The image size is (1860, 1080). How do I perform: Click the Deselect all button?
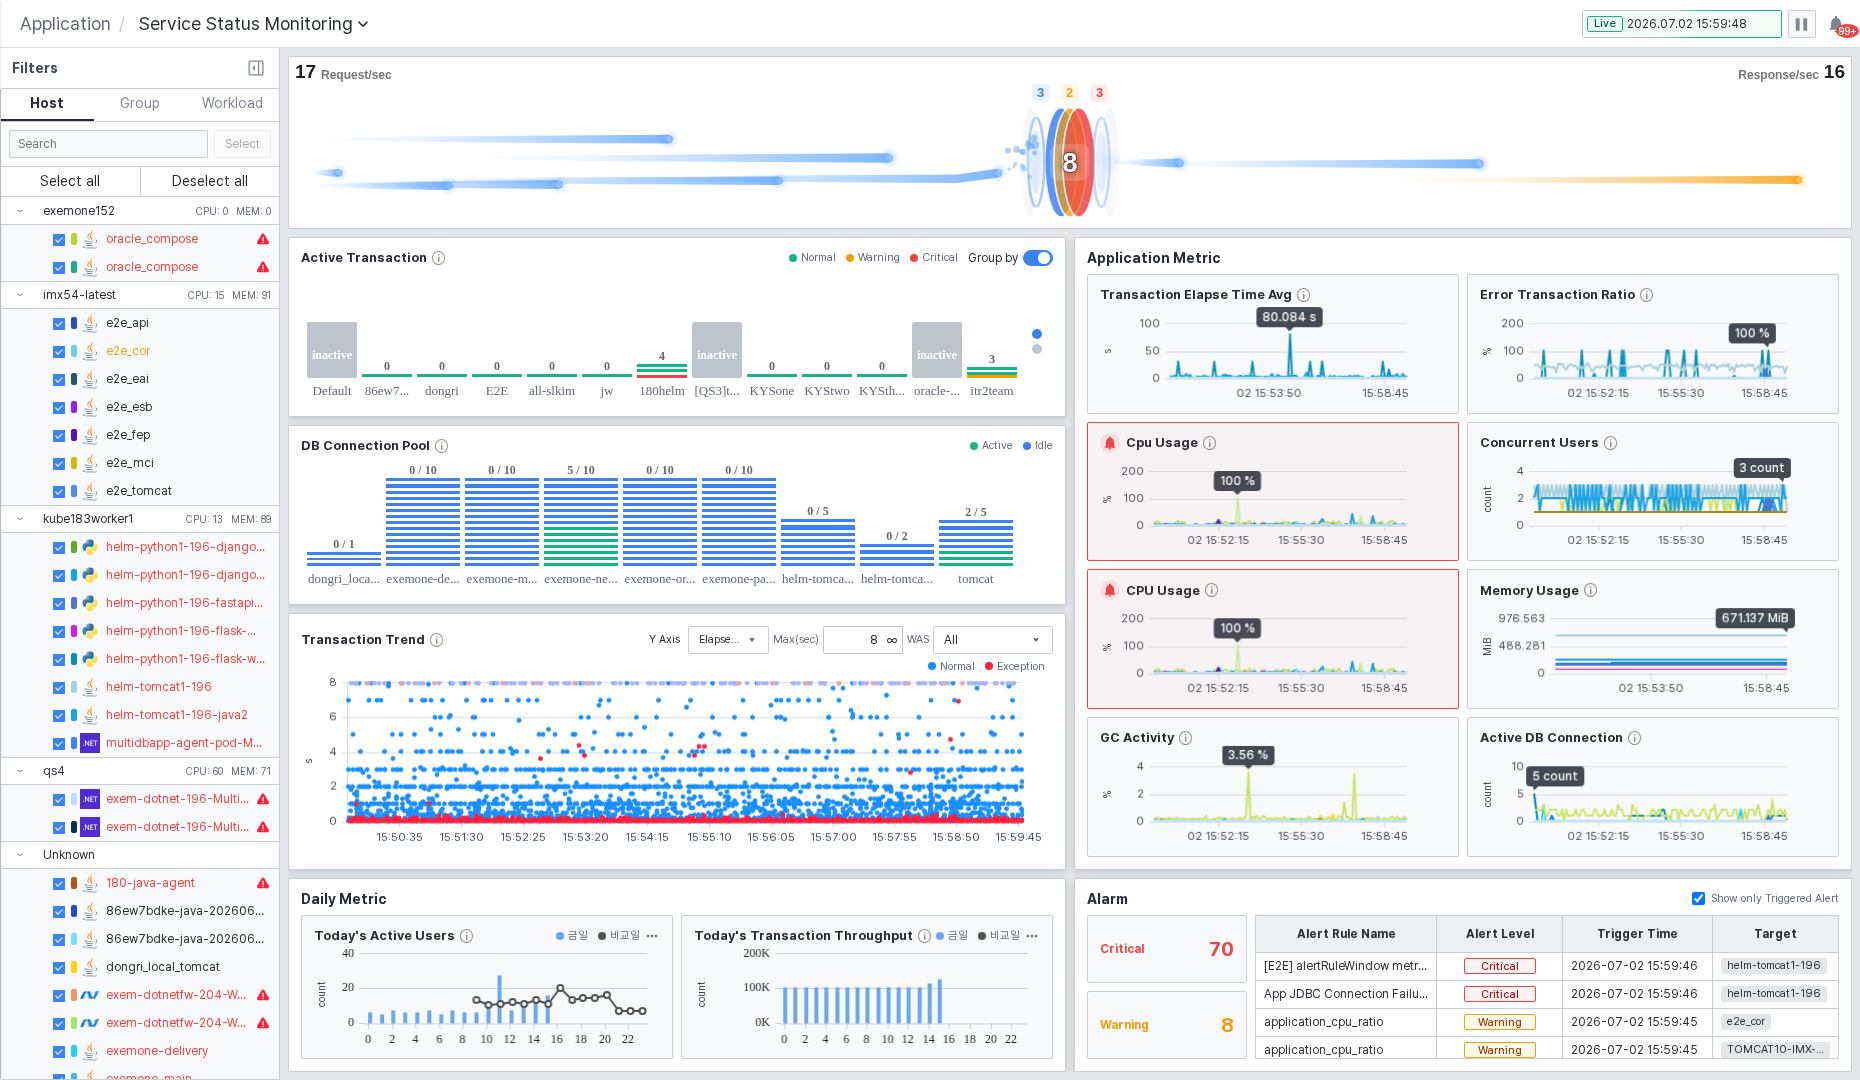pos(210,181)
